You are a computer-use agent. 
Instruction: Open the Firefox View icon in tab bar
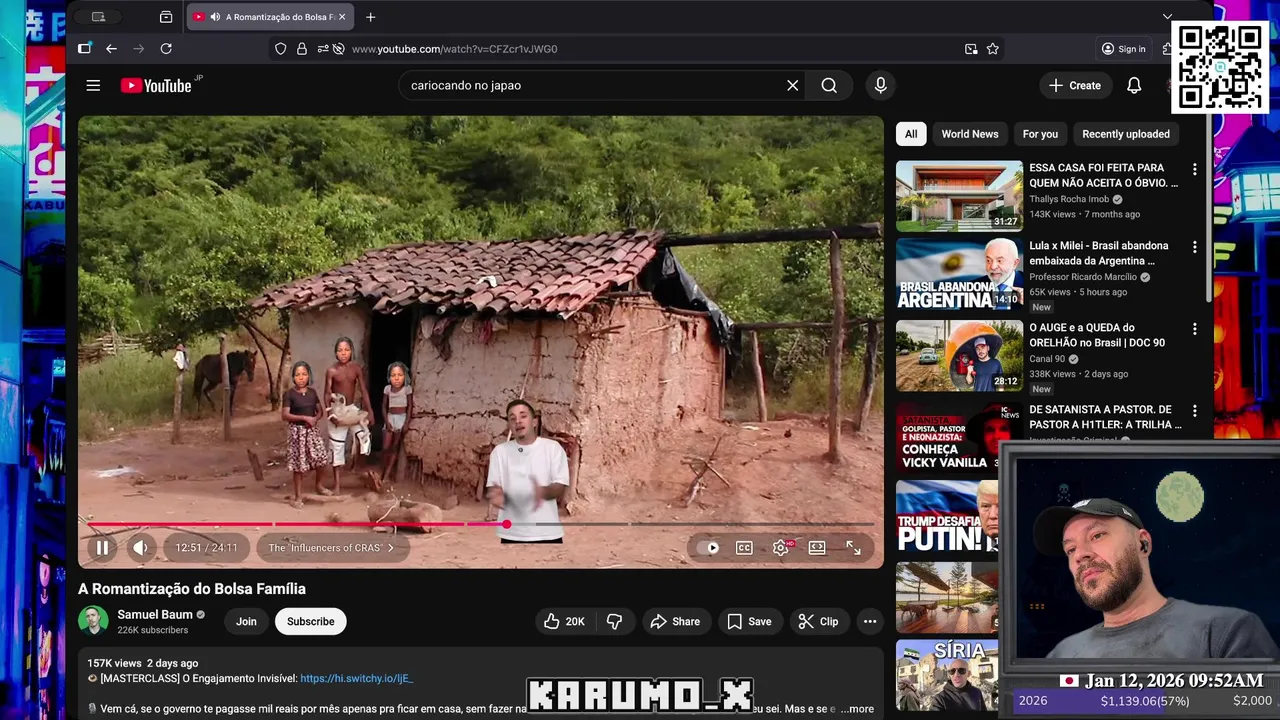pos(166,17)
